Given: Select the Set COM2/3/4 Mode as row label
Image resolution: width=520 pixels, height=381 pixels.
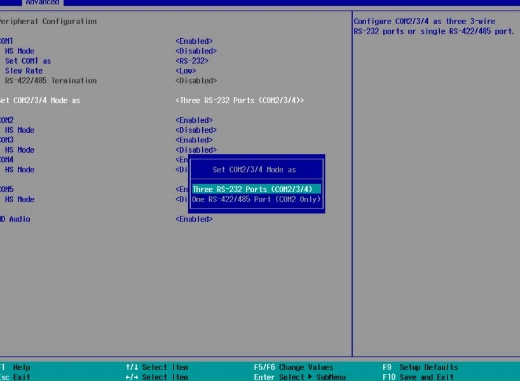Looking at the screenshot, I should tap(40, 100).
